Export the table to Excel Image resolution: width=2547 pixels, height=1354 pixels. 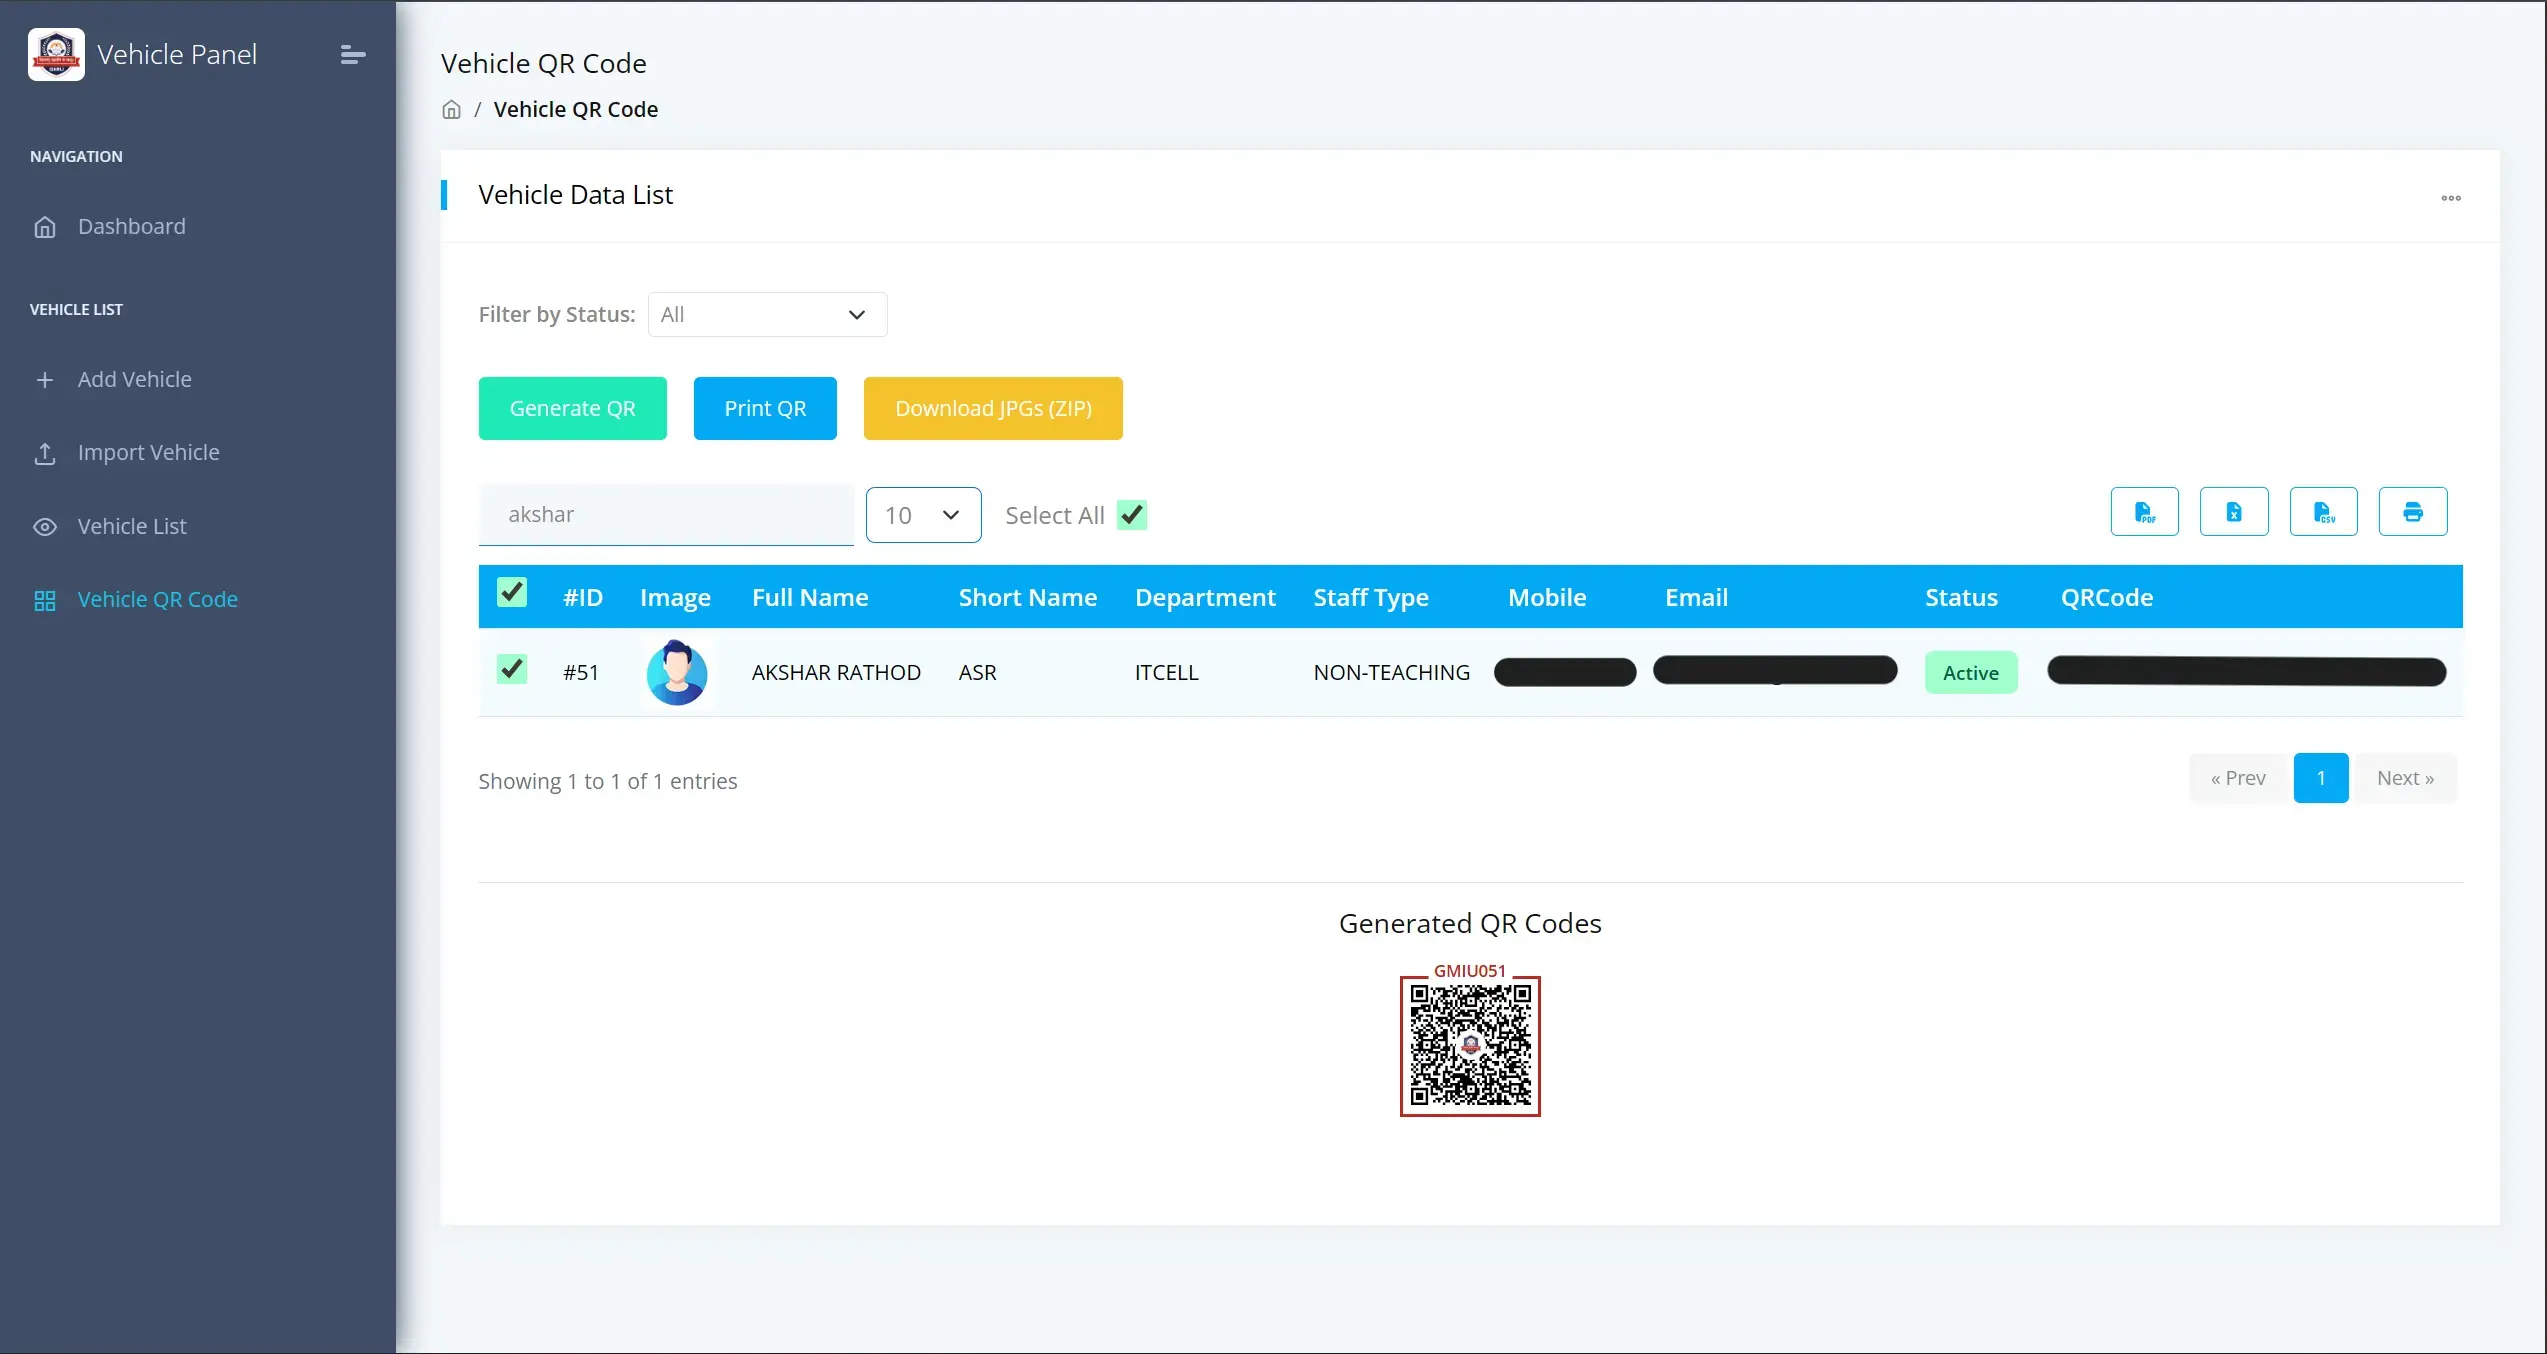[x=2234, y=512]
